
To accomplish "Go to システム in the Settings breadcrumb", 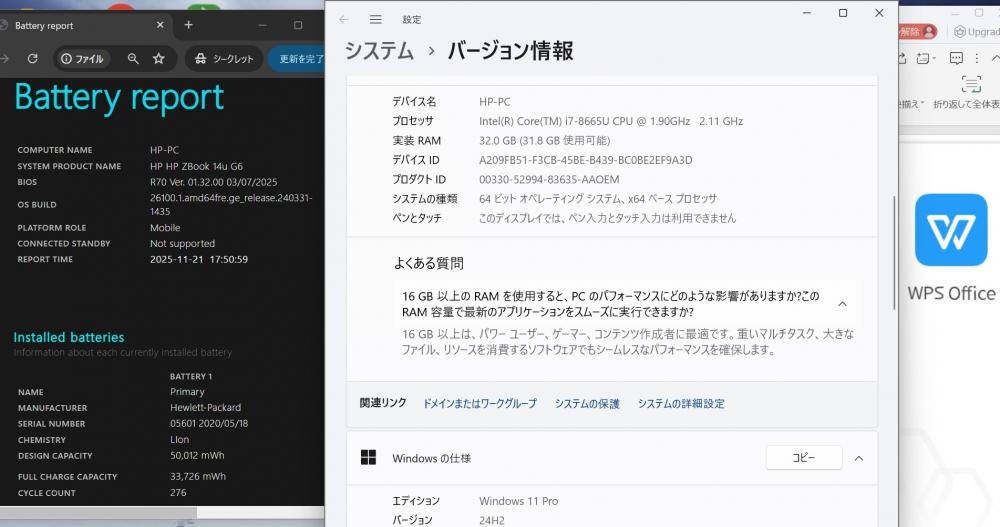I will [379, 50].
